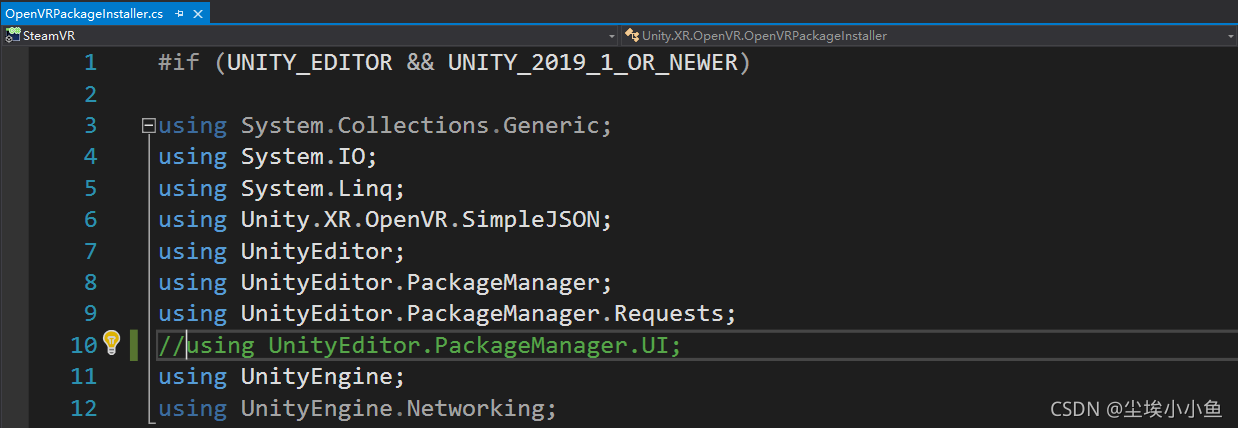Click the OpenVRPackageInstaller class icon

point(632,35)
